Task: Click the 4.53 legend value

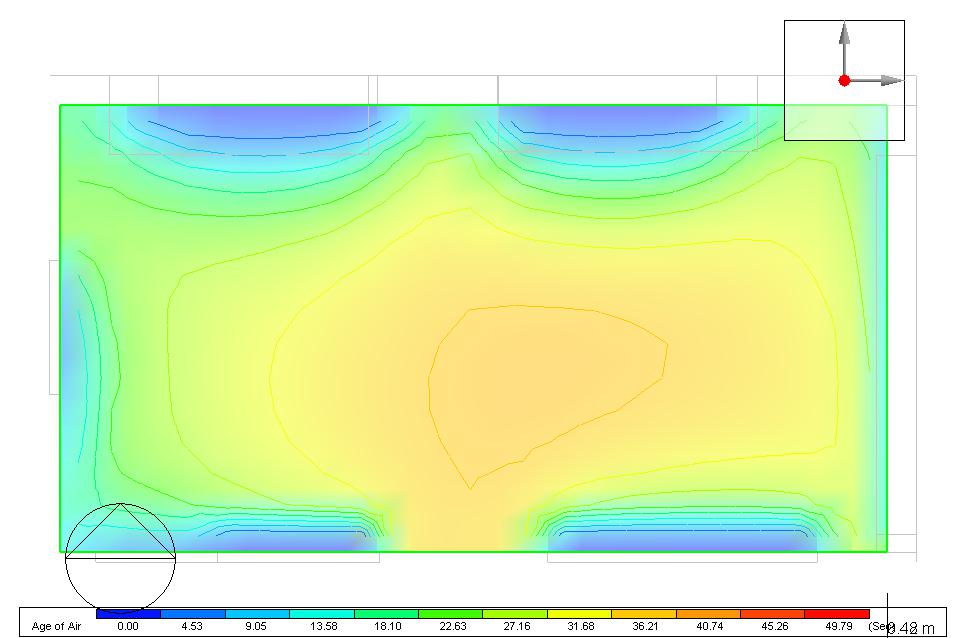Action: click(x=192, y=626)
